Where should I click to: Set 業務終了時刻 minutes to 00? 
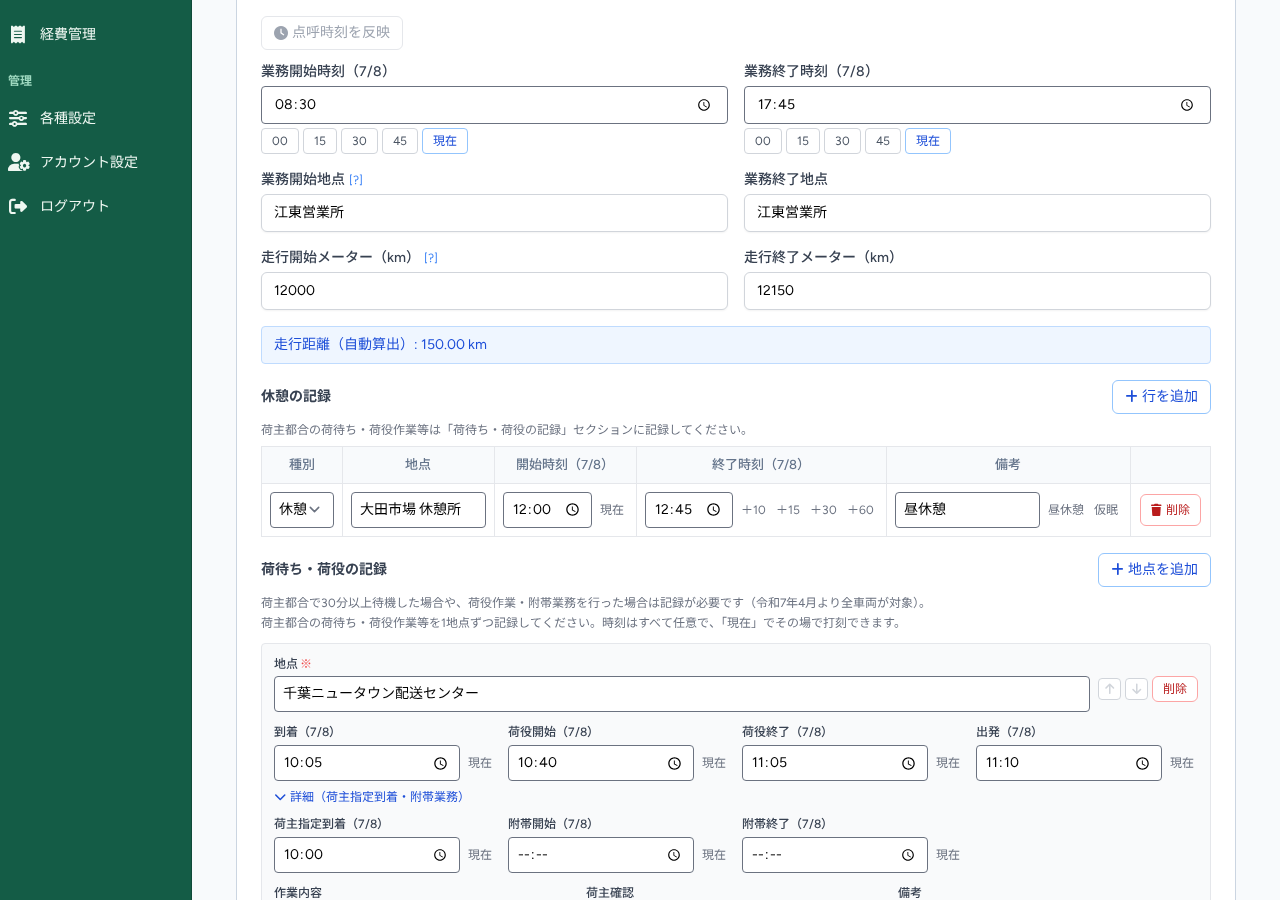(x=763, y=141)
